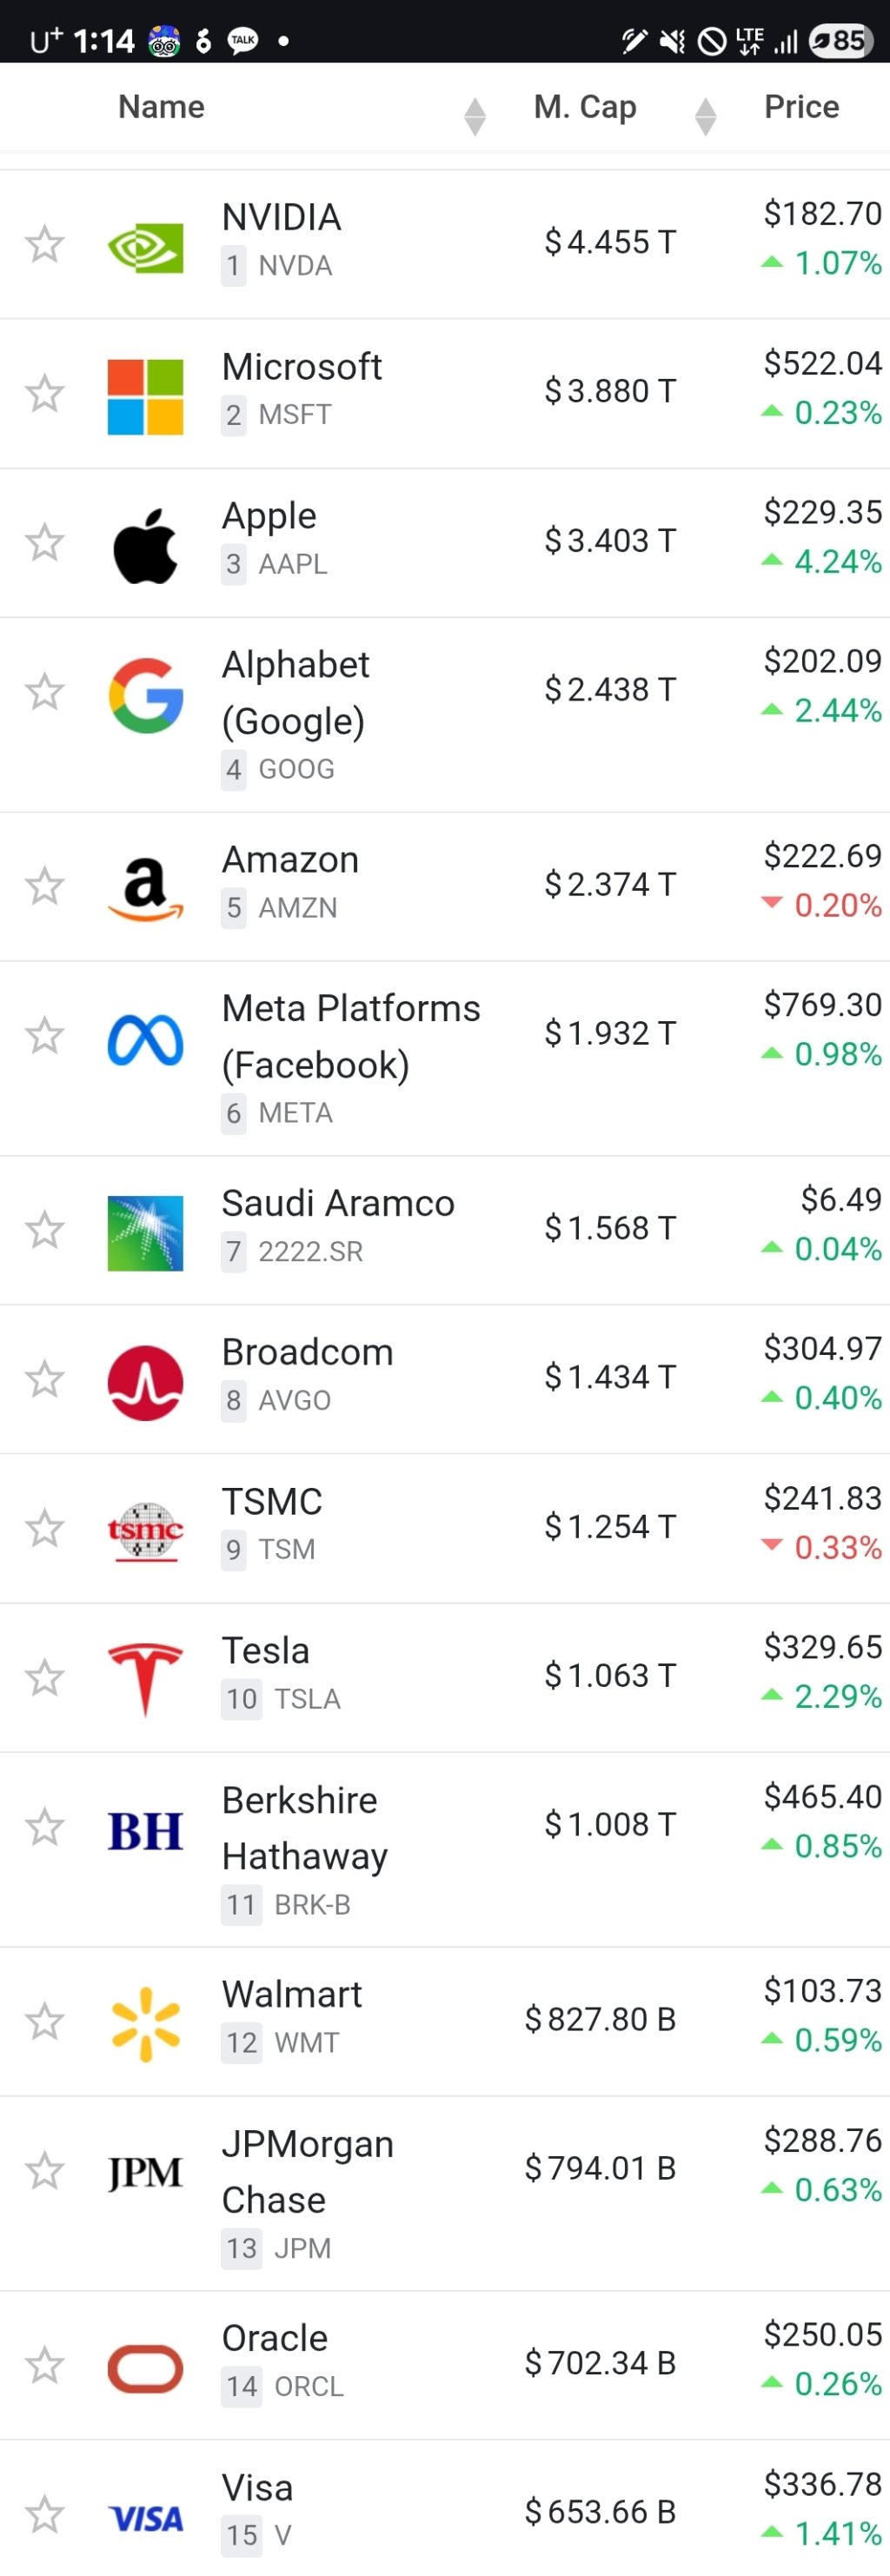890x2576 pixels.
Task: Open the Microsoft logo icon
Action: coord(145,396)
